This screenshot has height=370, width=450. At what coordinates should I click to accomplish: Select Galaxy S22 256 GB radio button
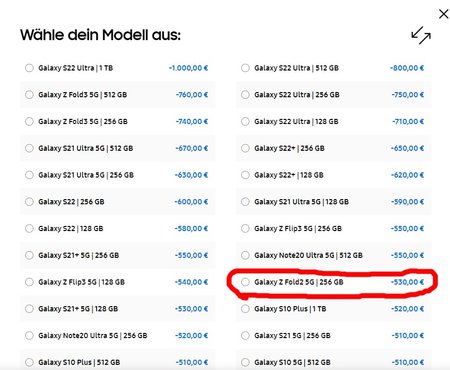(29, 202)
